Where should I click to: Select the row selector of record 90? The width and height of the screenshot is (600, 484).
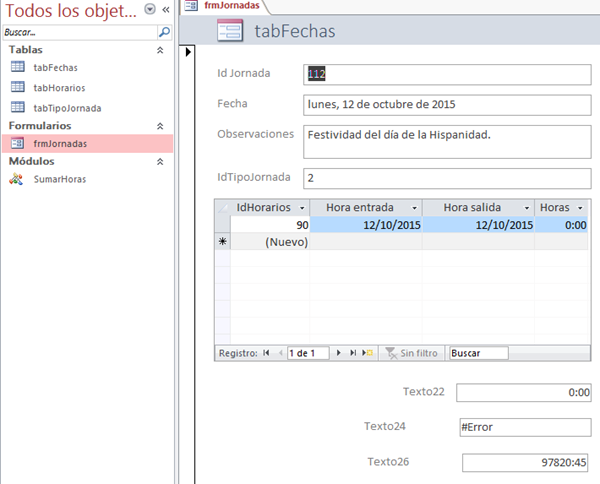222,225
